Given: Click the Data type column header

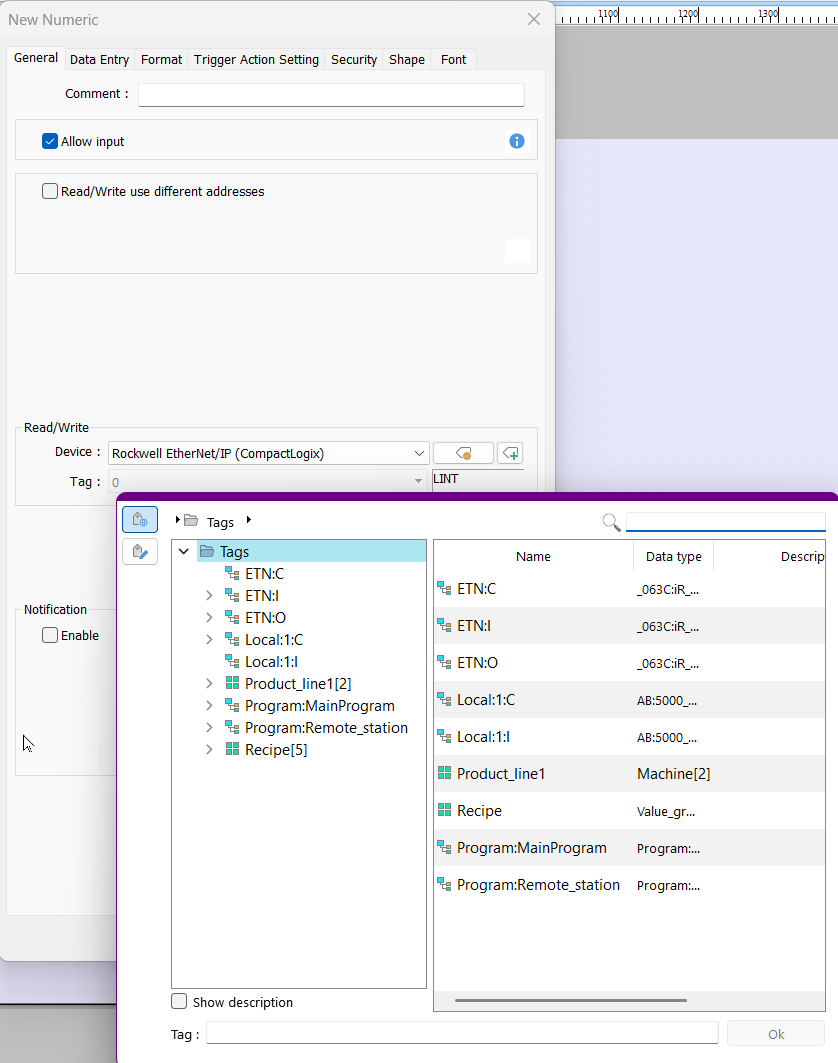Looking at the screenshot, I should [x=673, y=556].
